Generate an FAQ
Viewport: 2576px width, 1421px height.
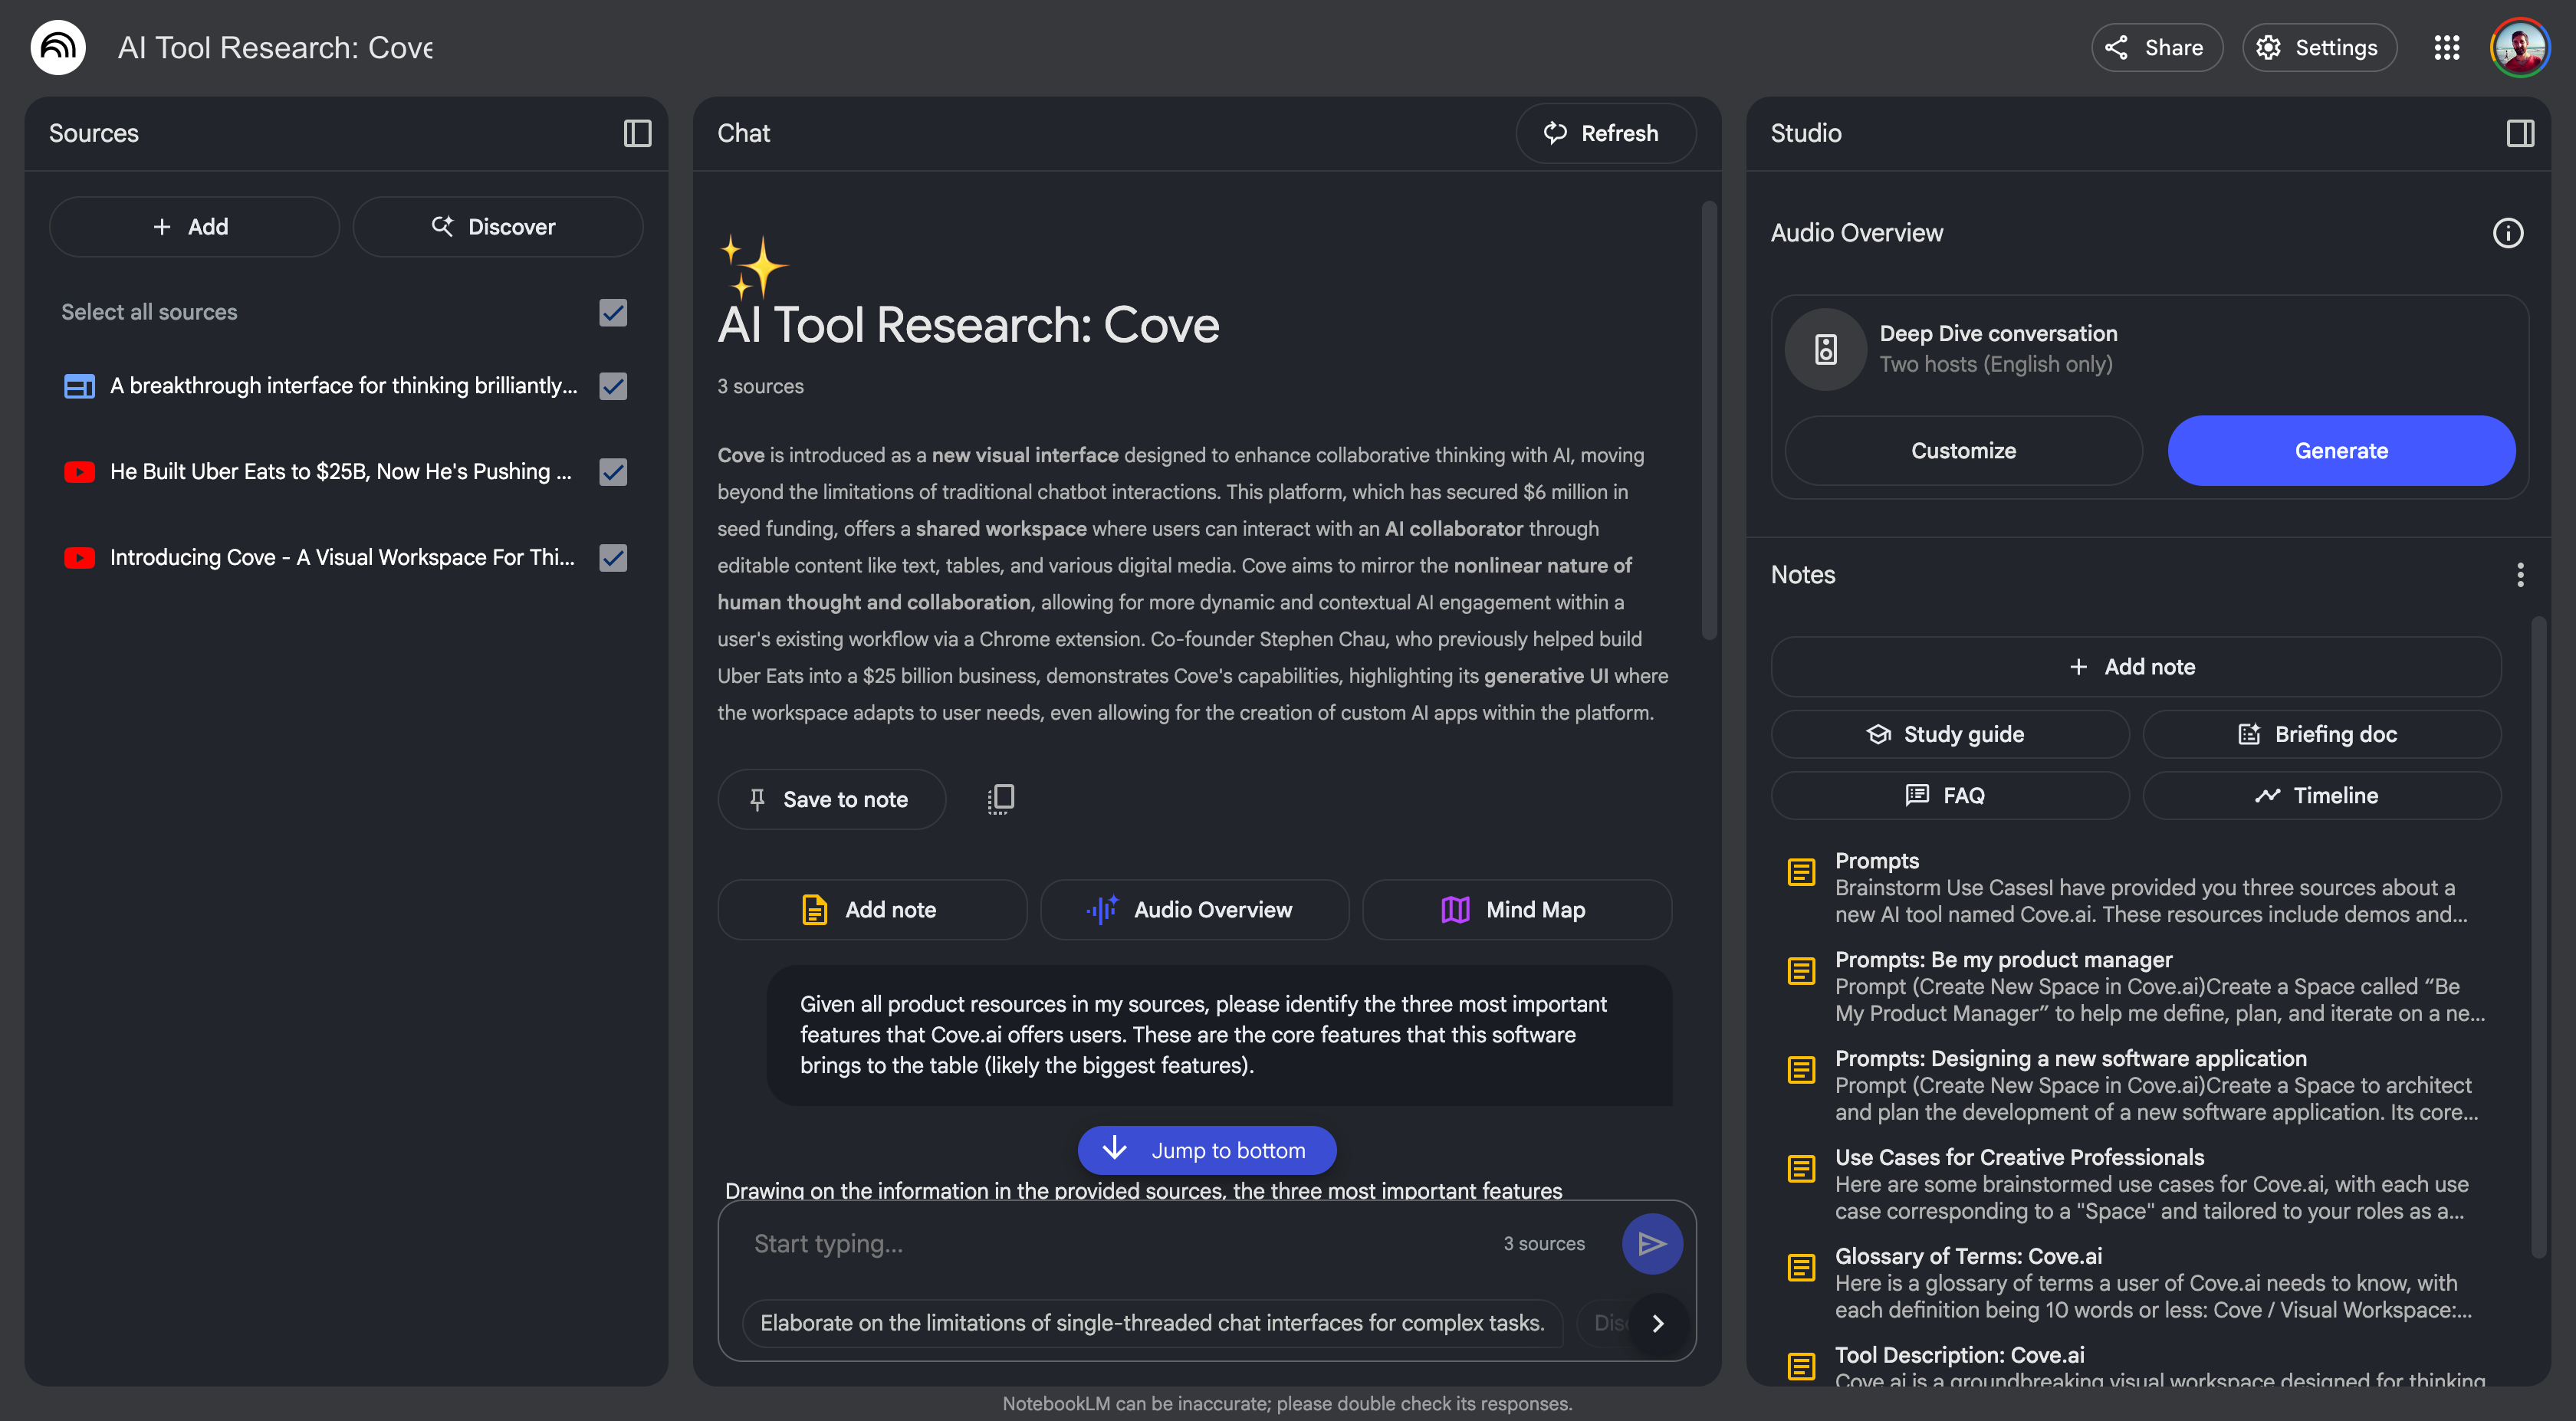1950,796
